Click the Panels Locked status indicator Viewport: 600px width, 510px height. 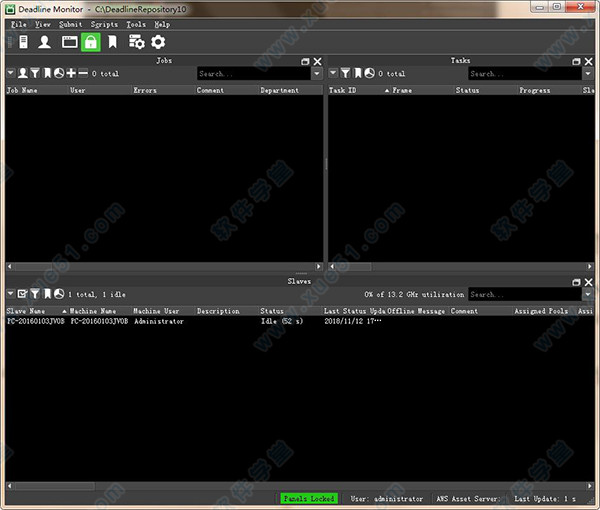(309, 499)
